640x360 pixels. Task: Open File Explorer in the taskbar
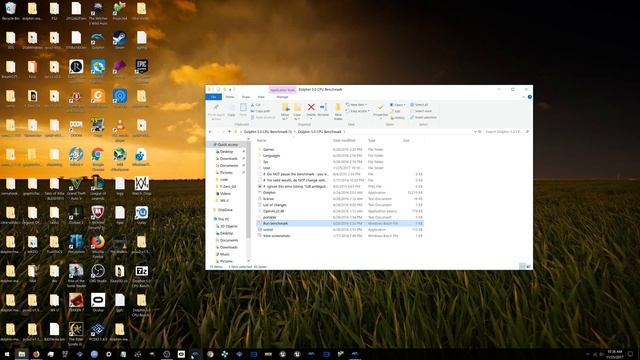(22, 354)
